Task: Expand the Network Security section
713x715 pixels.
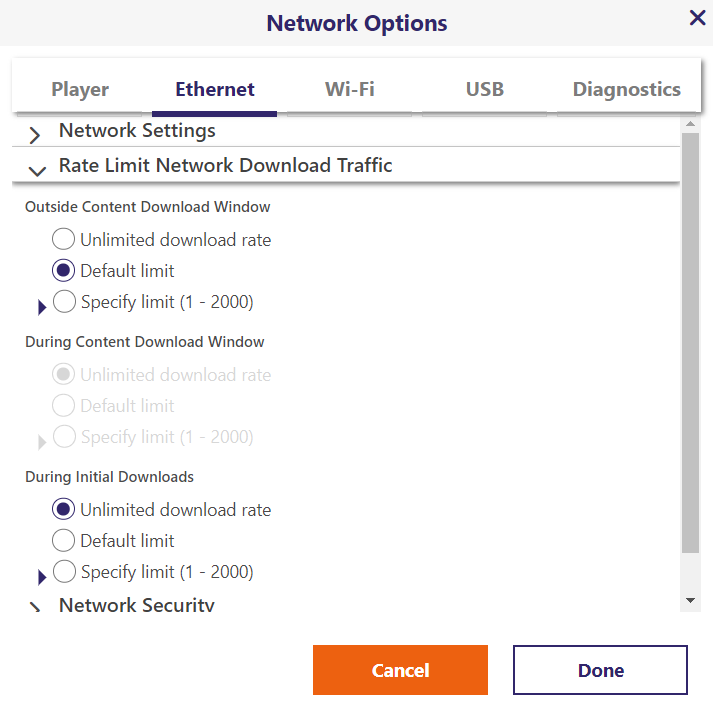Action: tap(36, 607)
